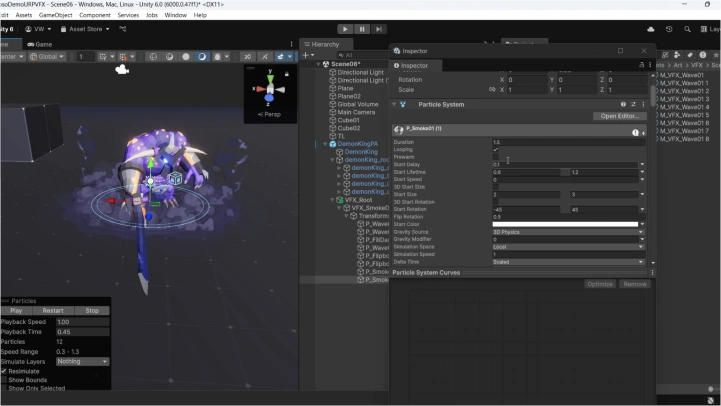Enable the Show Bounds checkbox
This screenshot has height=406, width=721.
click(x=4, y=380)
